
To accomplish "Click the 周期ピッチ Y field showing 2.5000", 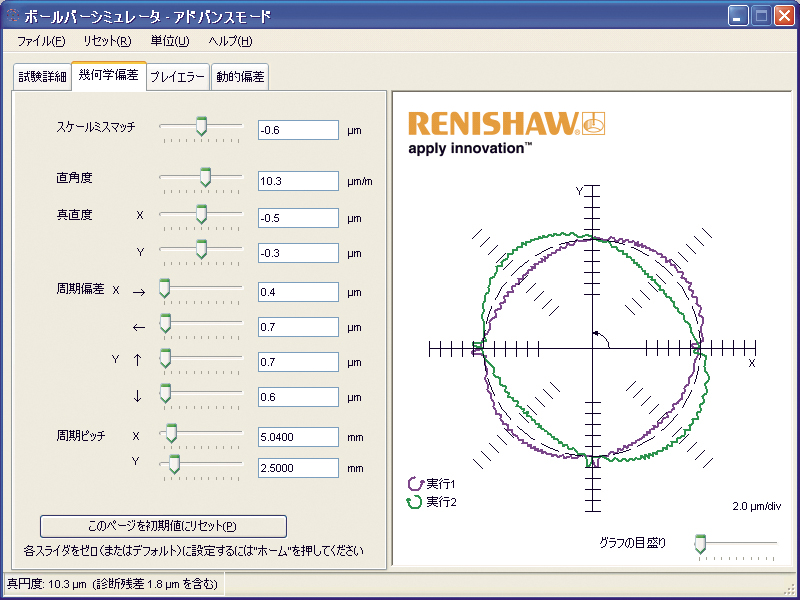I will (x=298, y=468).
